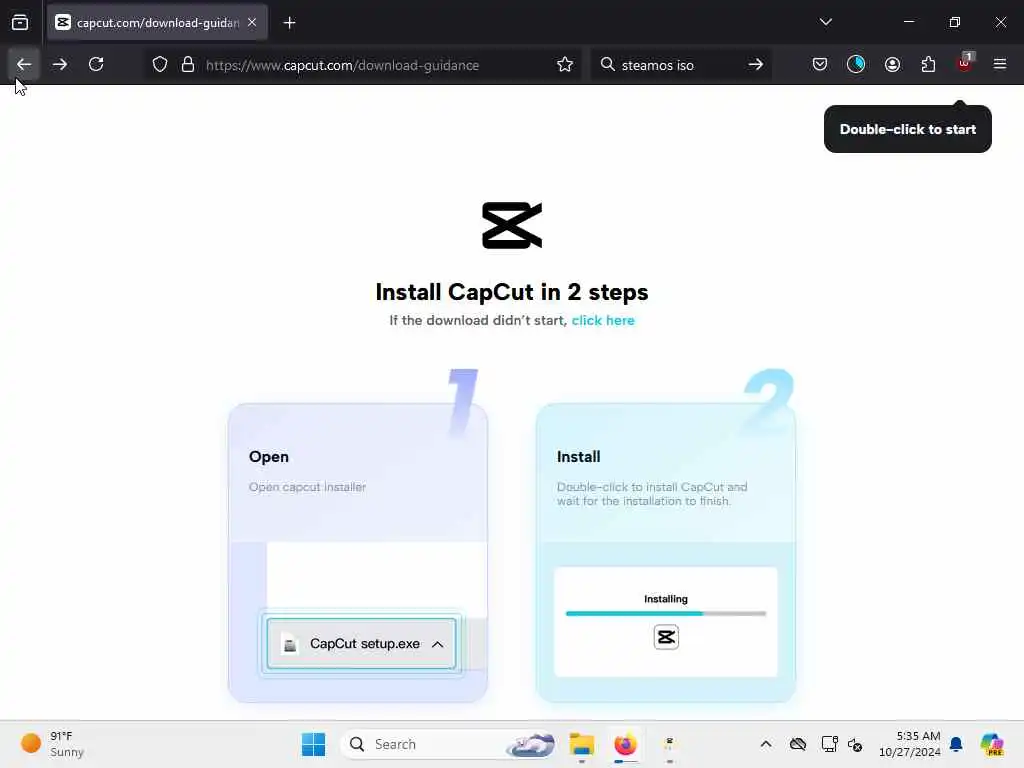Open downloads progress indicator

(x=856, y=64)
